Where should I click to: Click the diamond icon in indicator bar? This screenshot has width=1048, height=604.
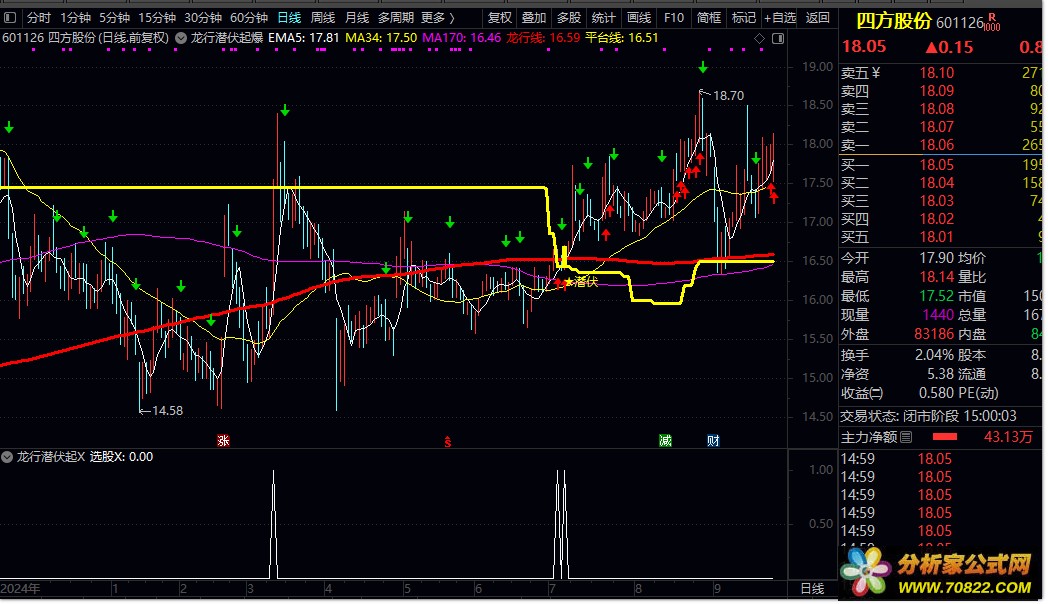pyautogui.click(x=759, y=38)
